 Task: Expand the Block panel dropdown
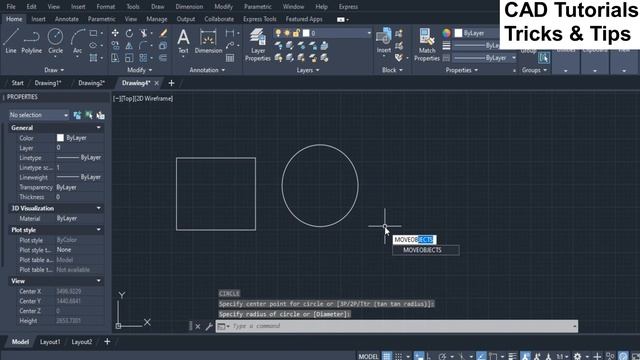pos(392,70)
